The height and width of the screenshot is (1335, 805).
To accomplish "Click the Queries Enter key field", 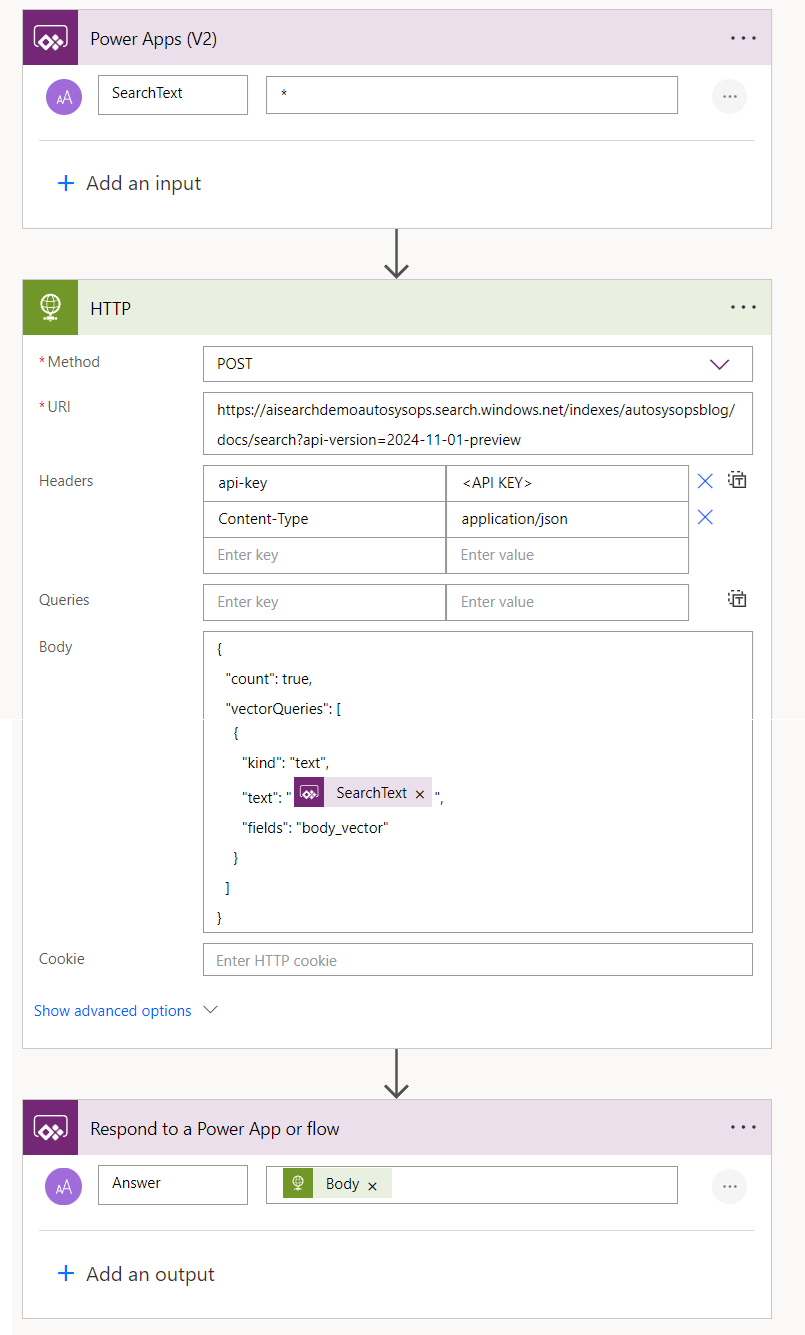I will pos(324,602).
